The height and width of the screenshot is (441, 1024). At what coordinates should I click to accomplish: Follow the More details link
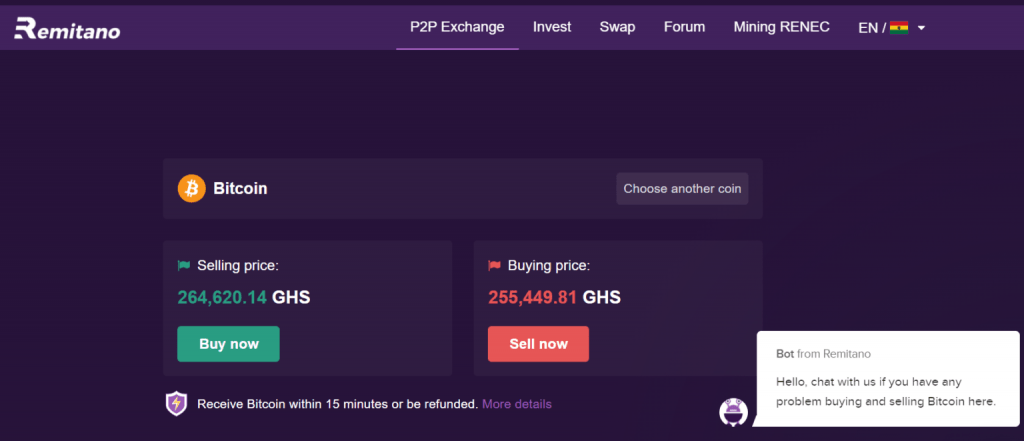516,404
